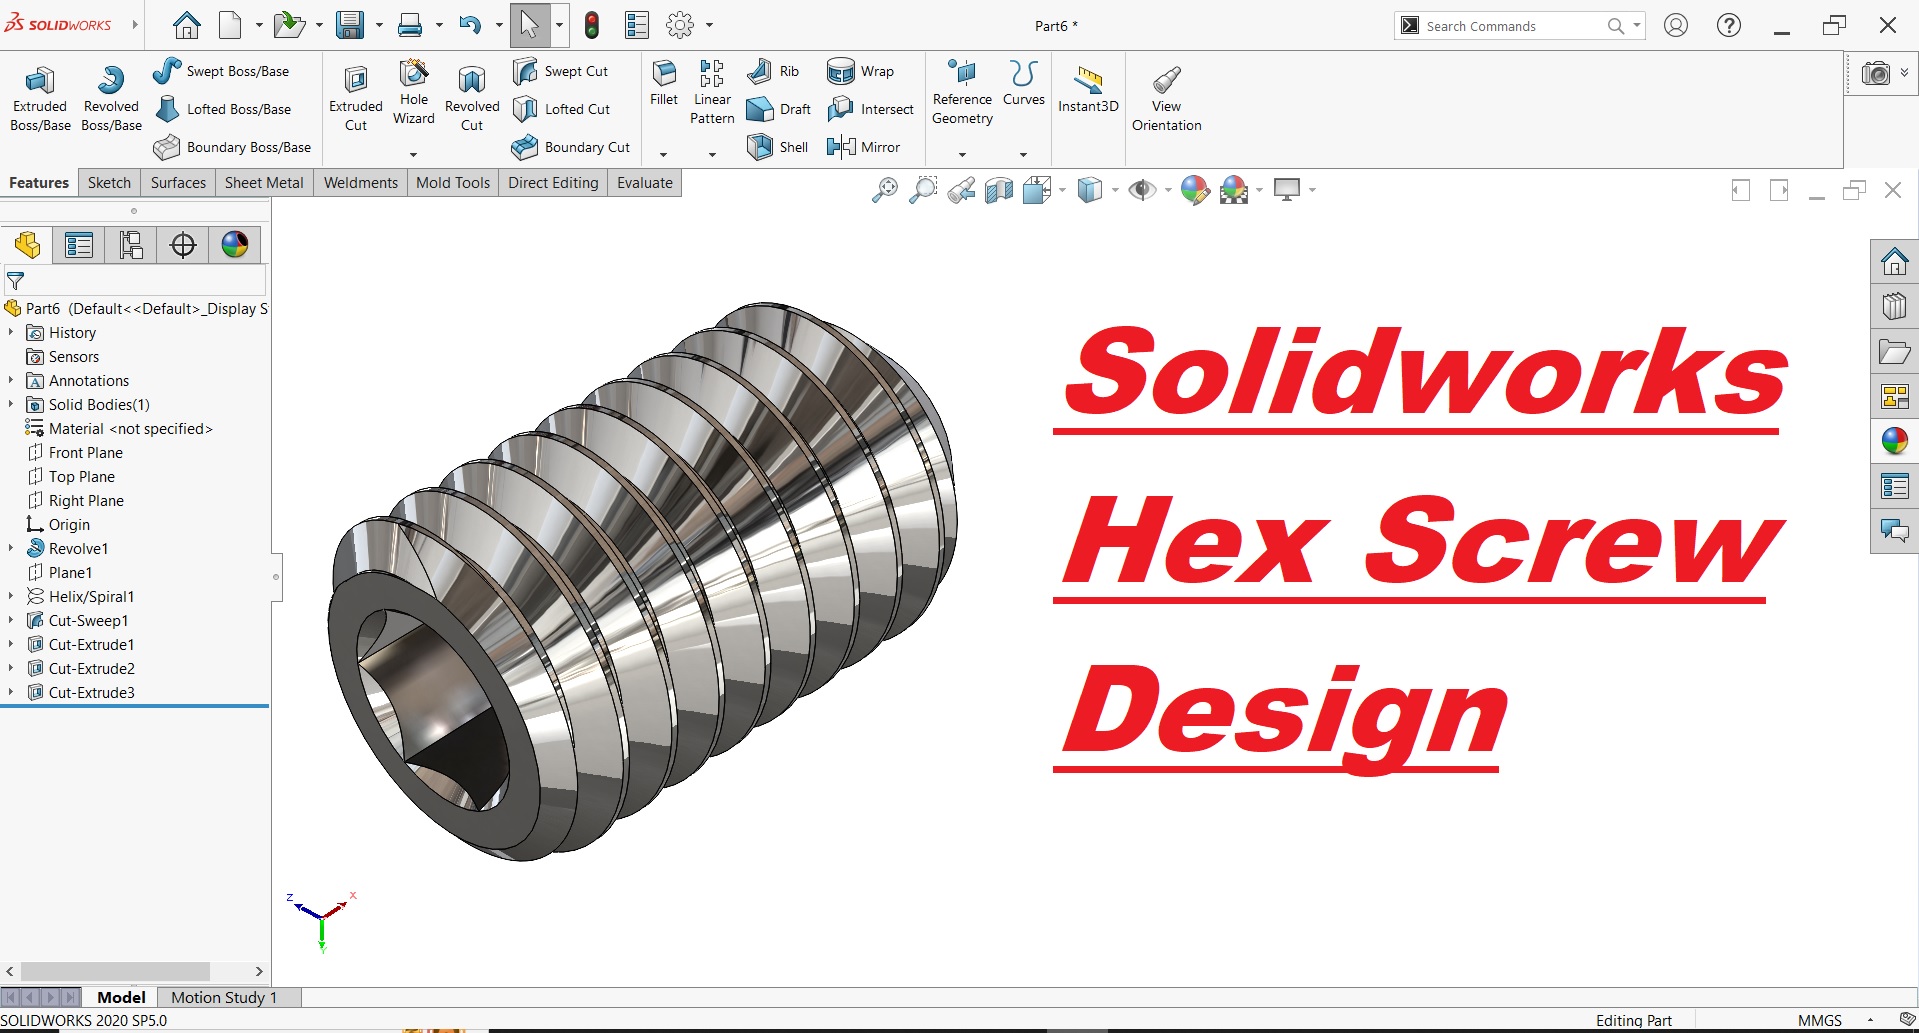Switch to the Sheet Metal tab
1919x1033 pixels.
264,183
